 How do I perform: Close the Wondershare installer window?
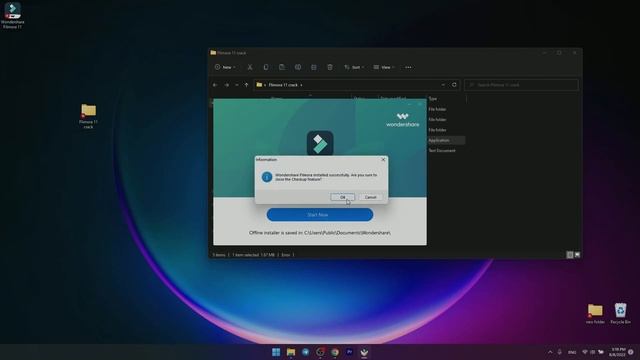(420, 104)
